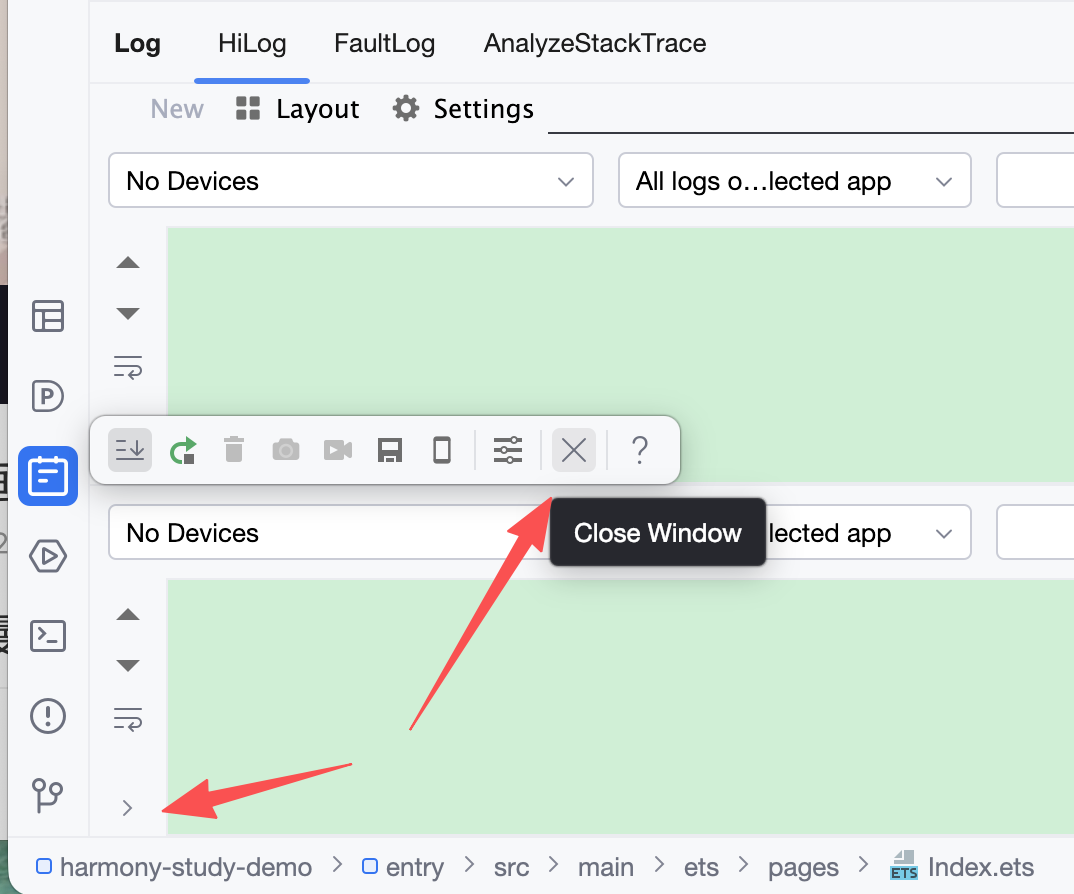Click the Layout button
This screenshot has height=894, width=1074.
(x=297, y=109)
